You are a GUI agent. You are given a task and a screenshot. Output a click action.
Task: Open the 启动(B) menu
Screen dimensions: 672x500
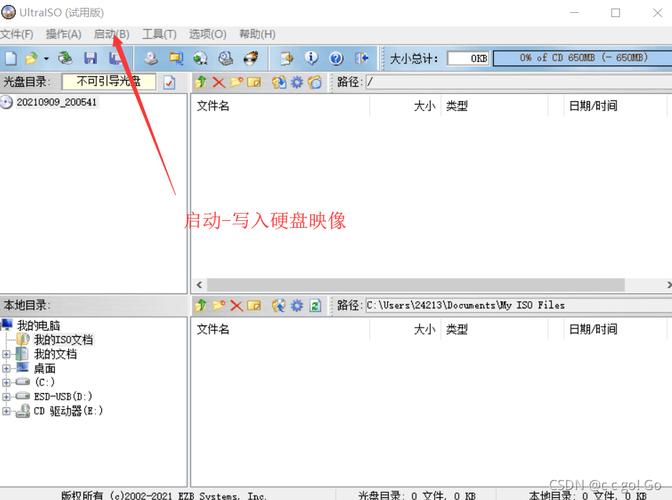[x=111, y=34]
